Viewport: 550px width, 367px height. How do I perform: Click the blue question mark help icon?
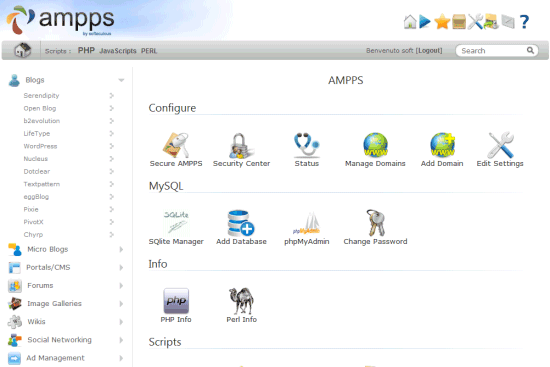(x=524, y=22)
